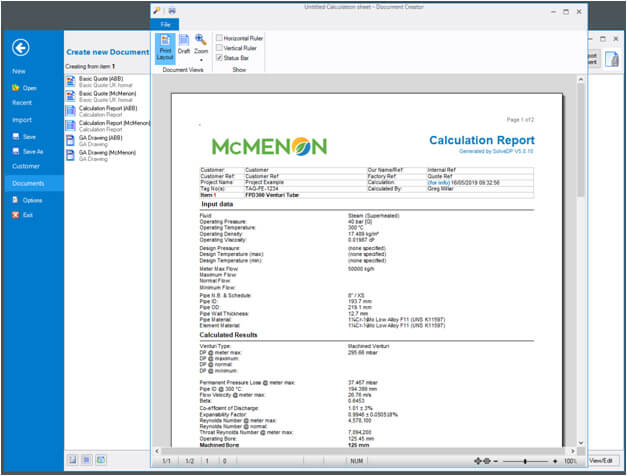Screen dimensions: 627x476
Task: Click second view icon below template list
Action: (86, 460)
